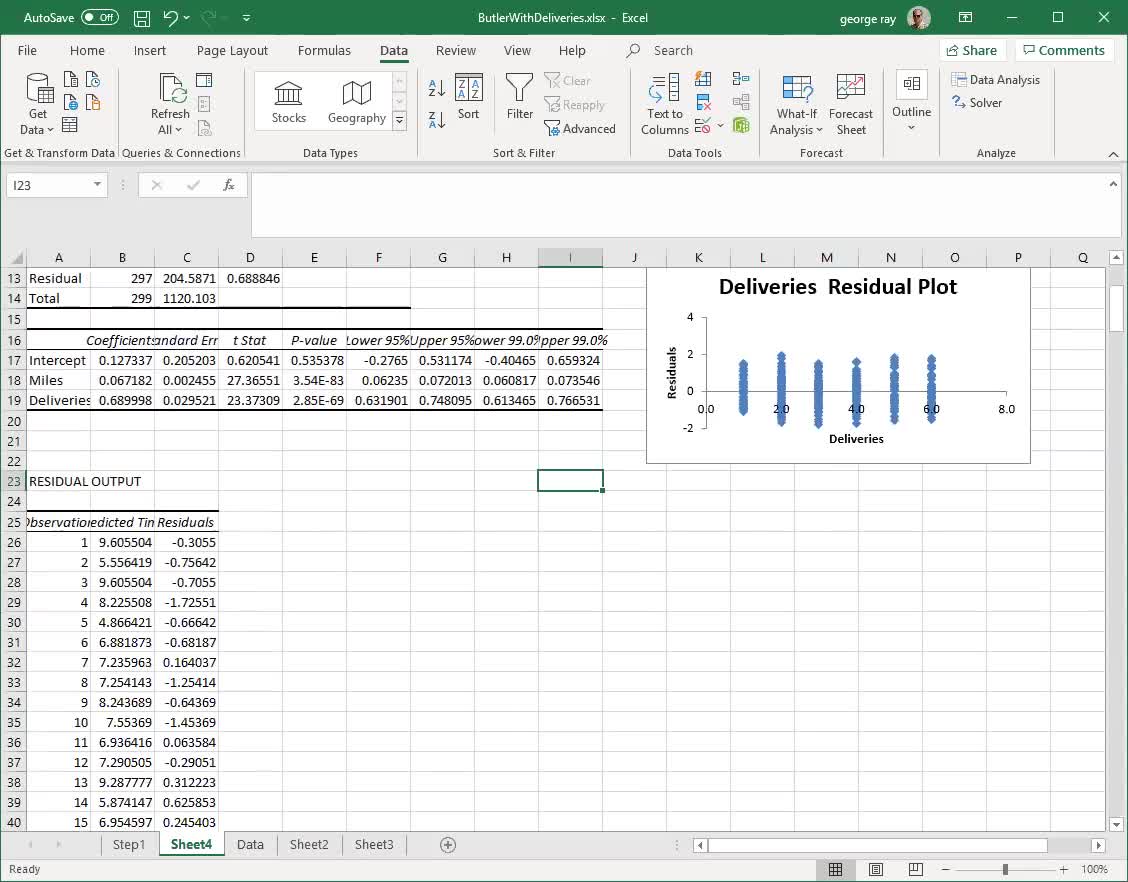The height and width of the screenshot is (882, 1128).
Task: Click Text to Columns icon
Action: point(664,104)
